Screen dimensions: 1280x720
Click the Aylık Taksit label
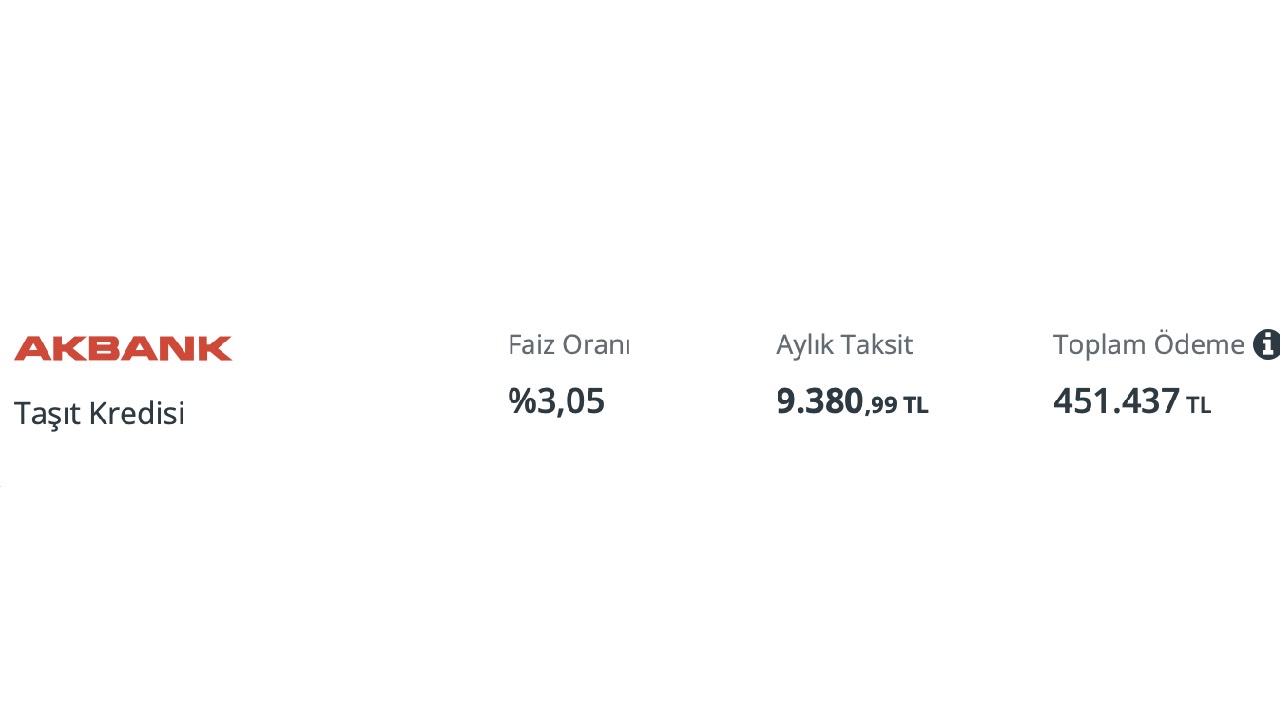[845, 345]
